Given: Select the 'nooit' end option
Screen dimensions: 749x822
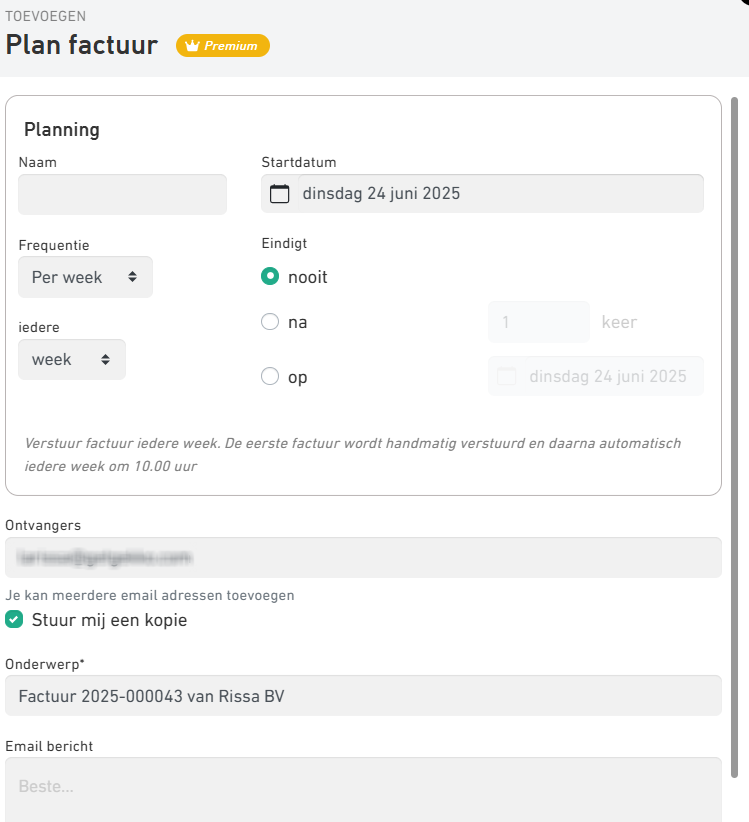Looking at the screenshot, I should (269, 277).
